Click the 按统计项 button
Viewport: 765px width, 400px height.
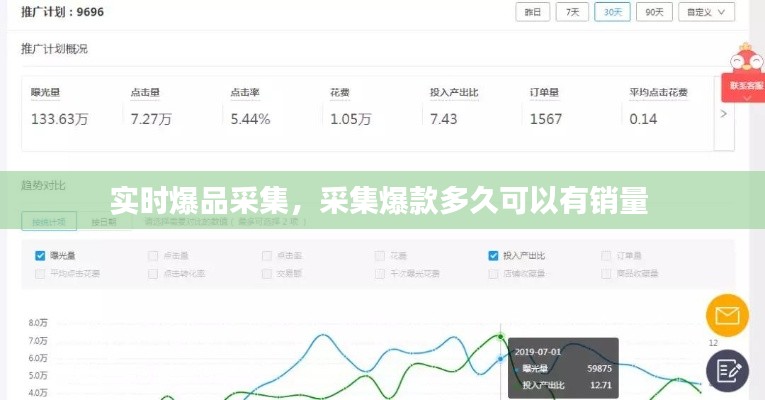[48, 221]
